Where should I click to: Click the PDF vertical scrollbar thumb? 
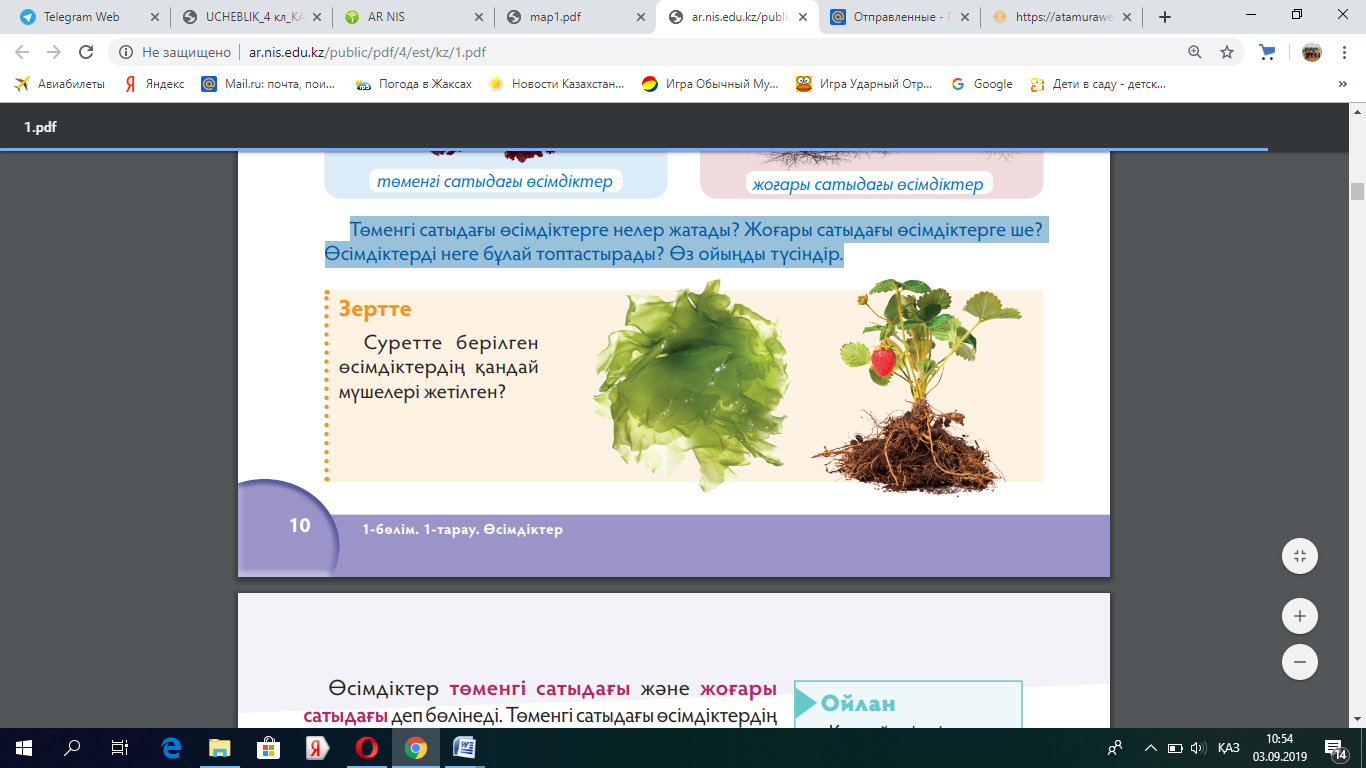[1357, 191]
